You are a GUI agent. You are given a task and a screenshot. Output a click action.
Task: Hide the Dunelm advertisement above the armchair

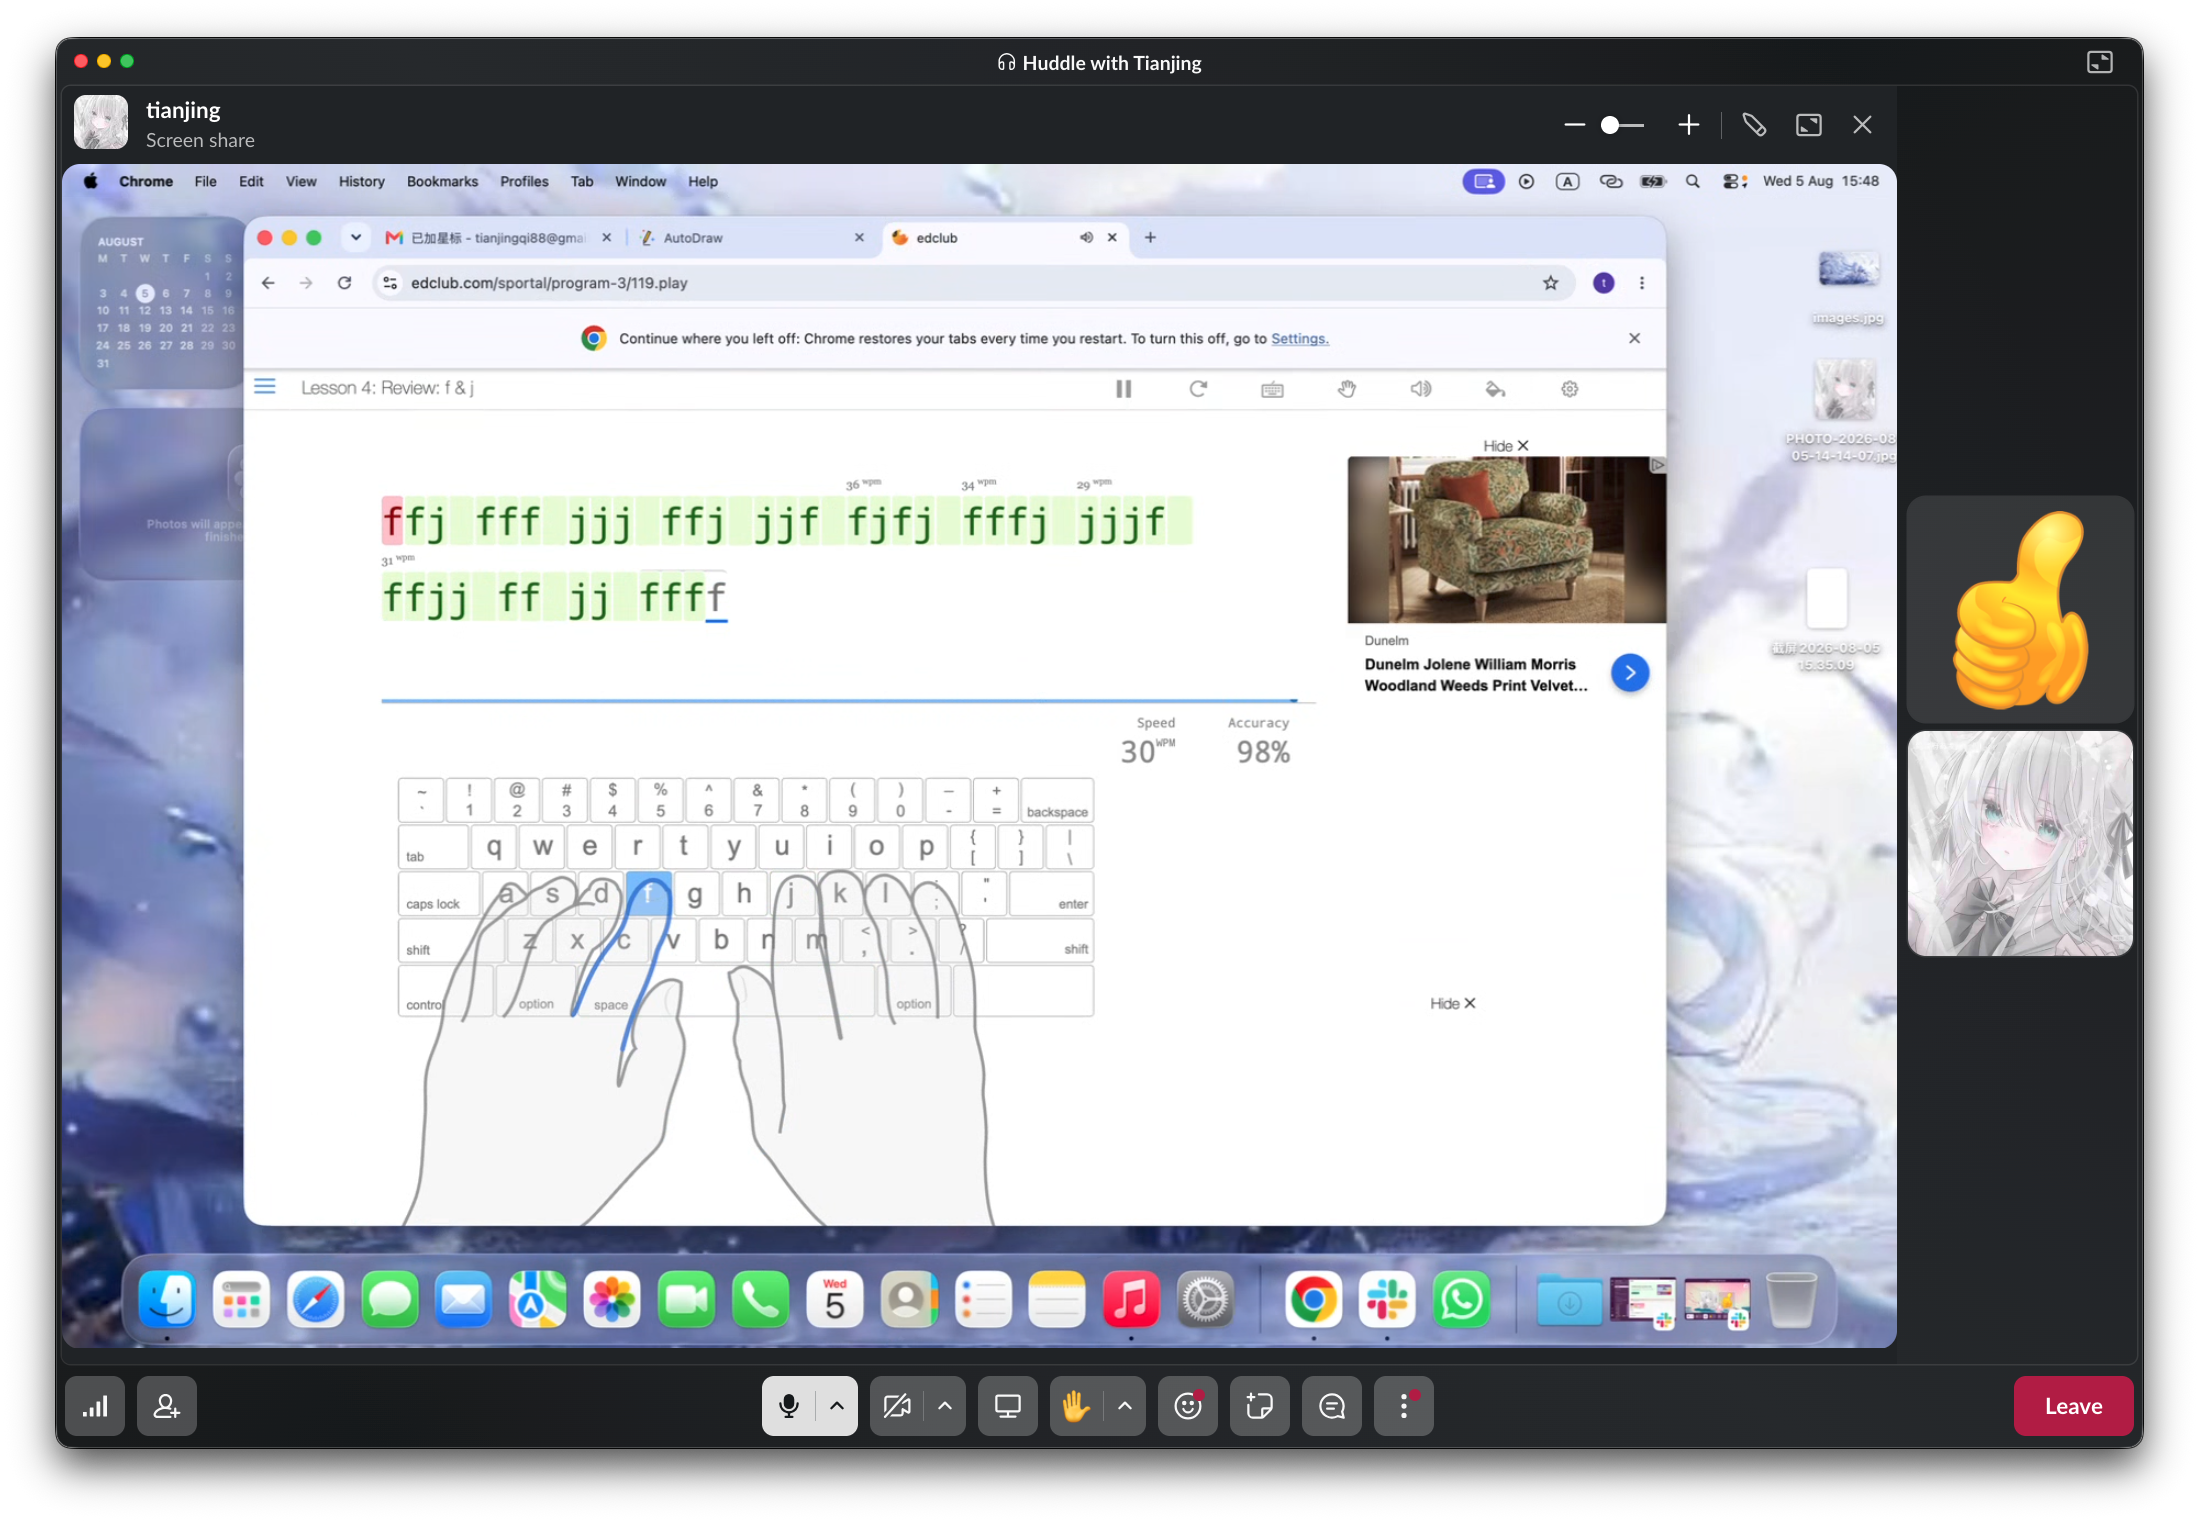(x=1506, y=446)
